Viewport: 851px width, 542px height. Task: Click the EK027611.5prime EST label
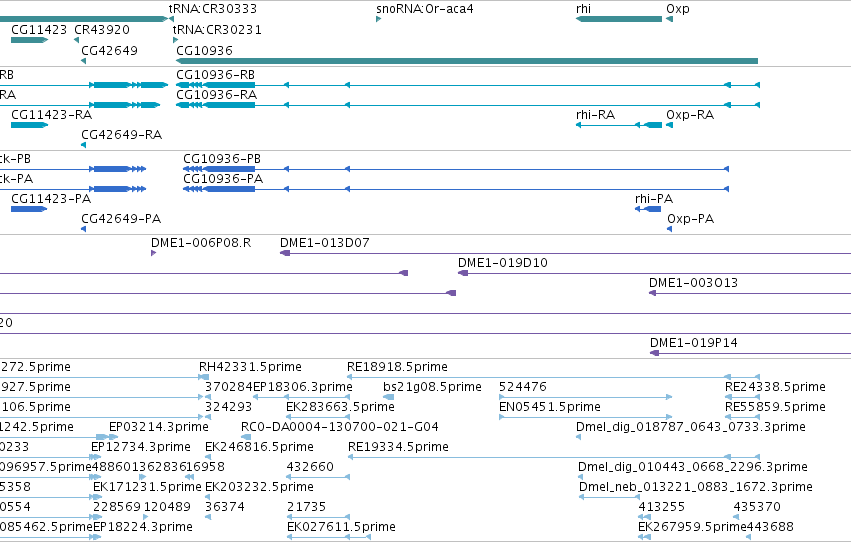[341, 527]
